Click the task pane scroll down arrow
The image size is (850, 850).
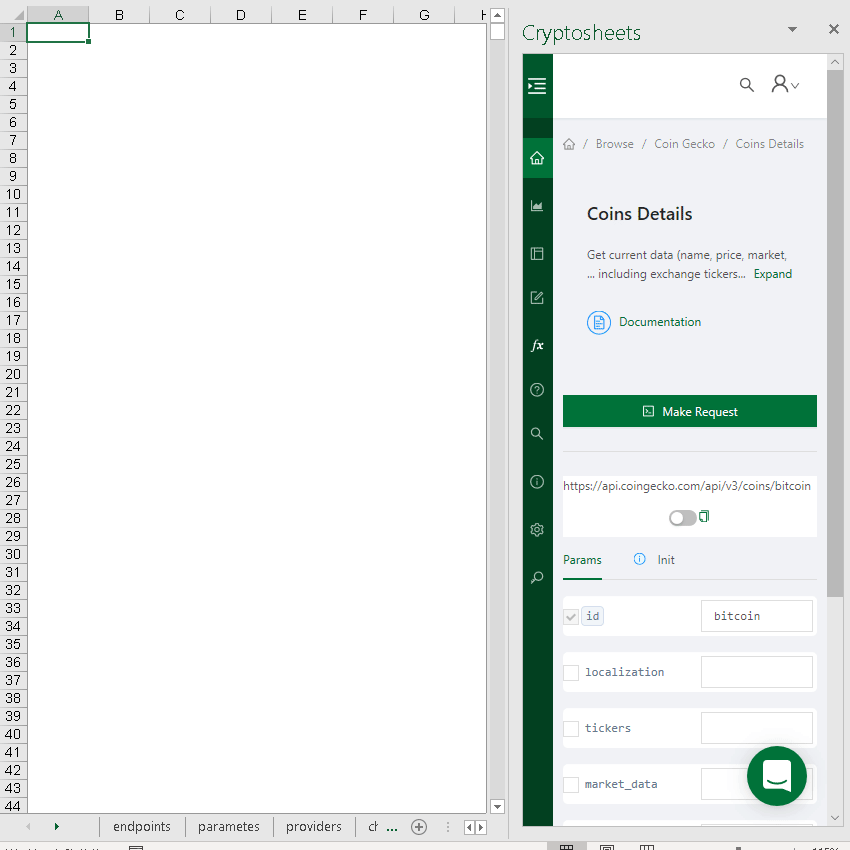(x=835, y=817)
